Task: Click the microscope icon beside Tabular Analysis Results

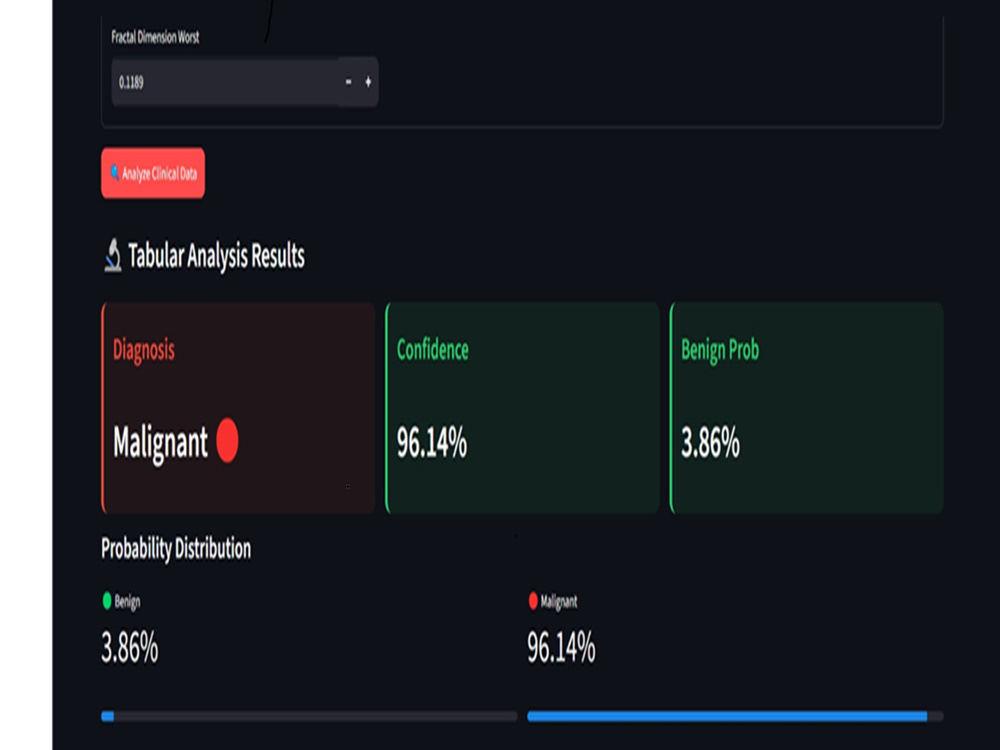Action: (x=113, y=256)
